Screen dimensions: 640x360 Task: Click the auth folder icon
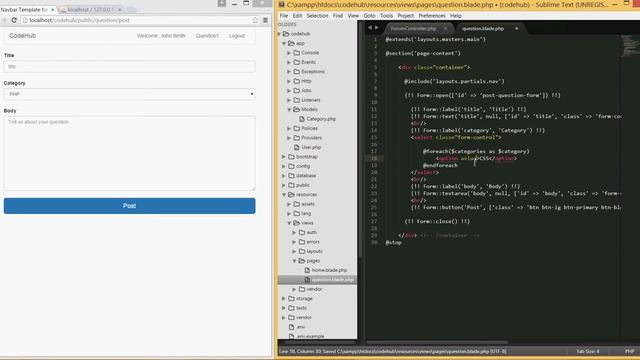point(302,232)
